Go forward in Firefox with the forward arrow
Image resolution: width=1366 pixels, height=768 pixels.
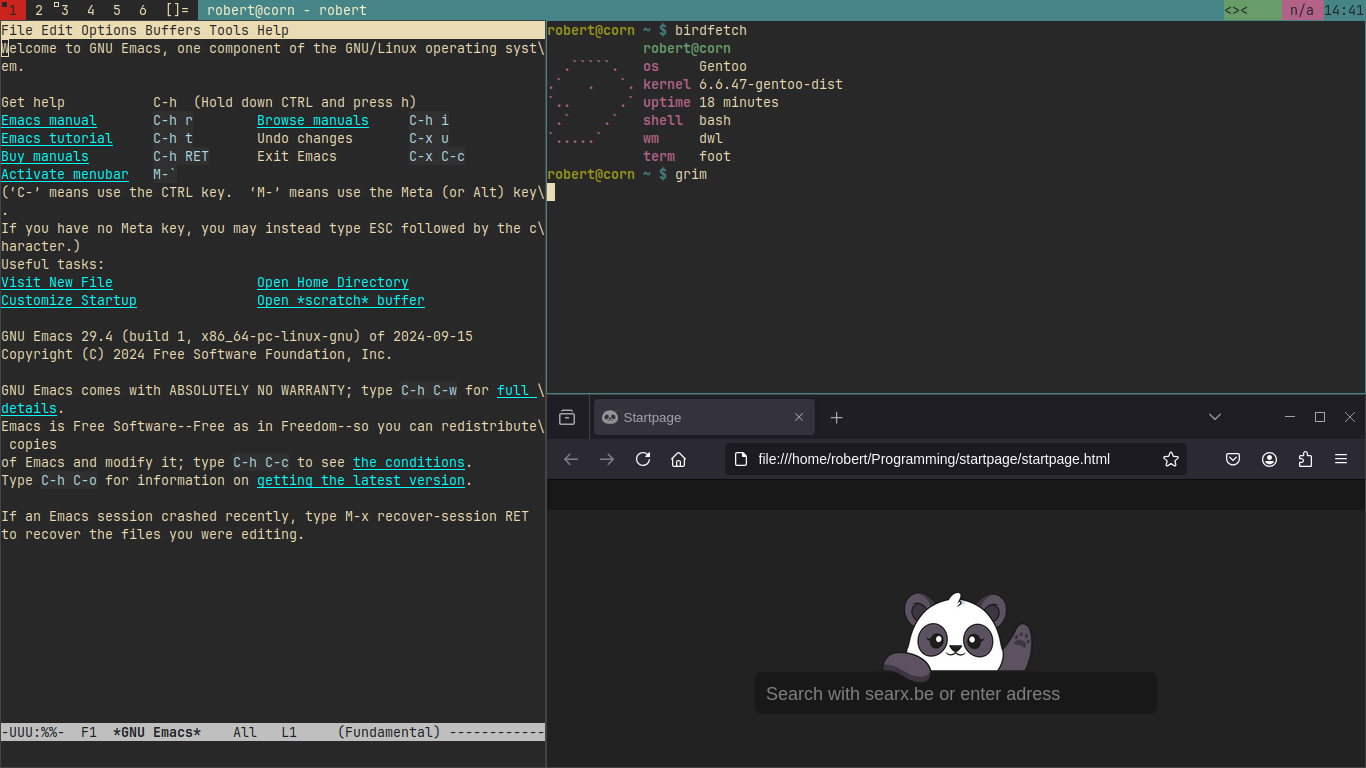point(607,459)
